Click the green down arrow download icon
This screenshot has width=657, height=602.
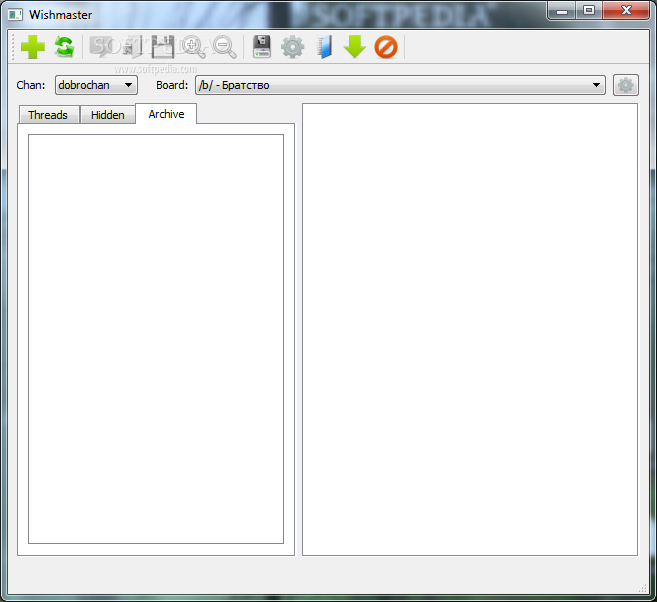tap(354, 47)
